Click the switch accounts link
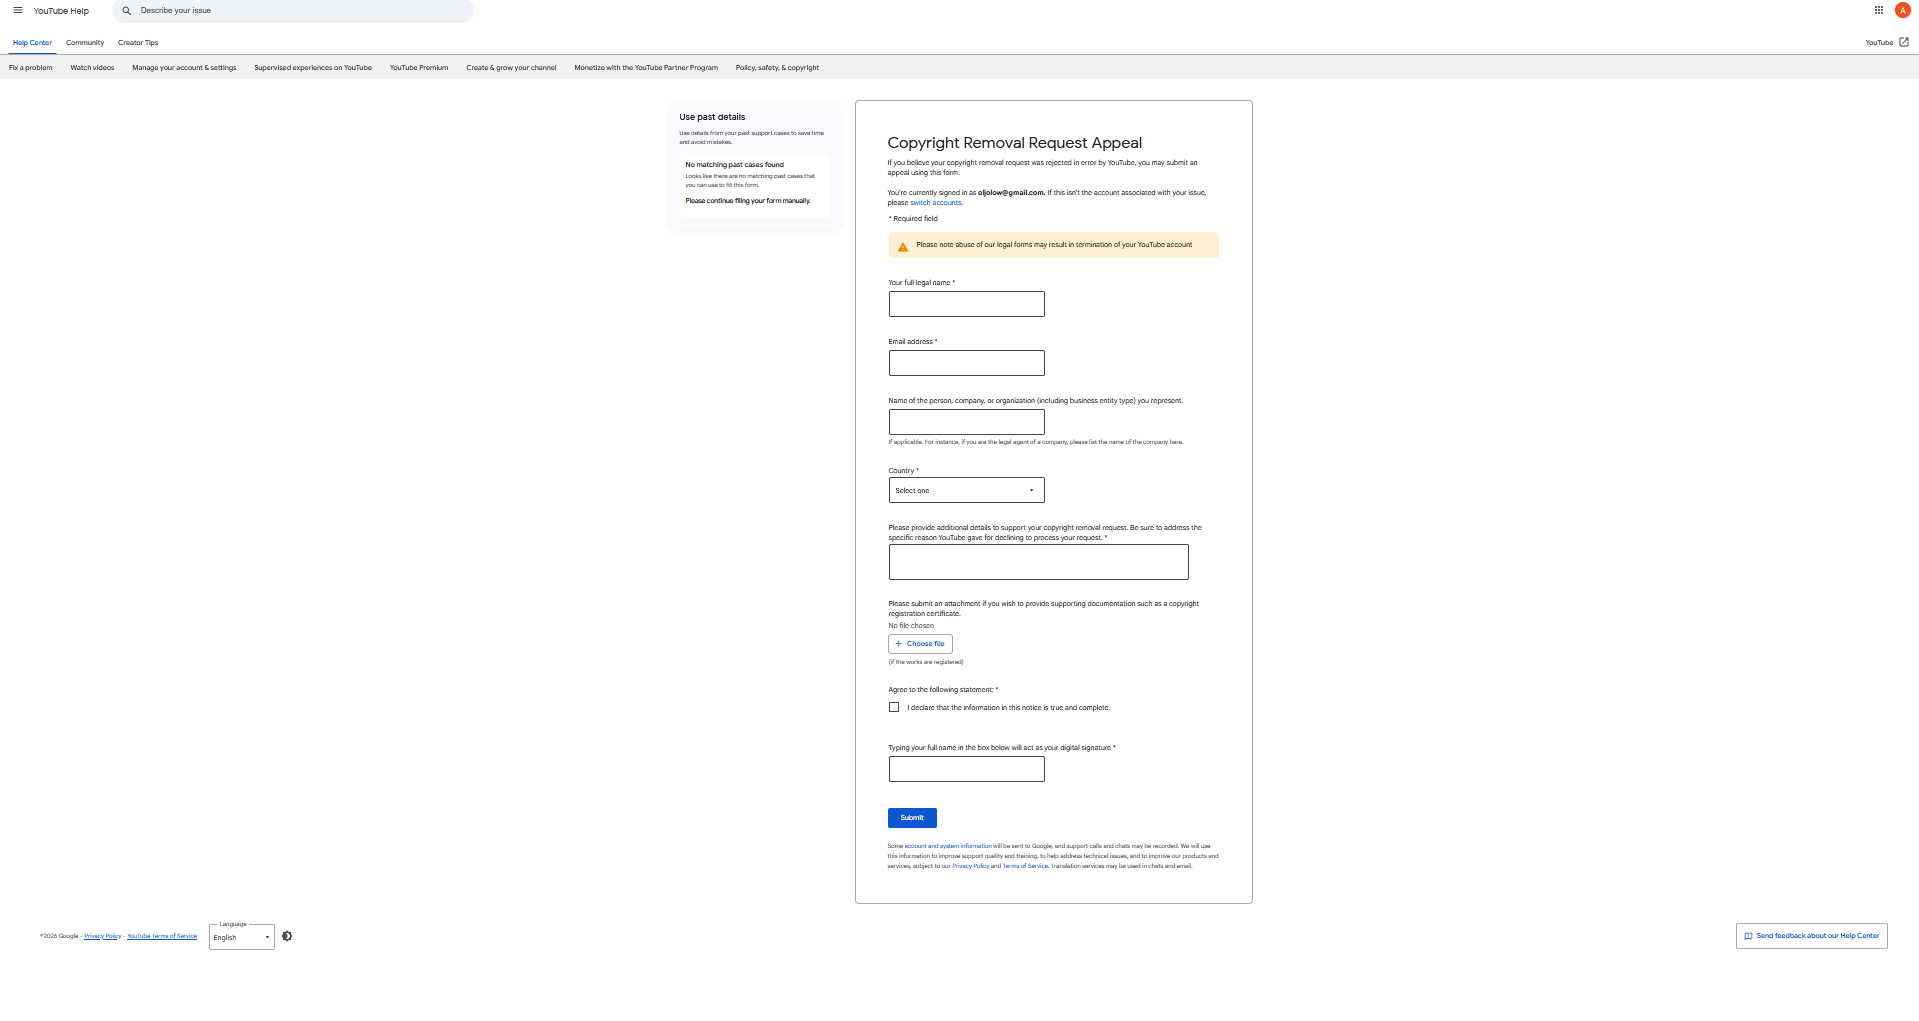This screenshot has height=1021, width=1919. pos(935,203)
